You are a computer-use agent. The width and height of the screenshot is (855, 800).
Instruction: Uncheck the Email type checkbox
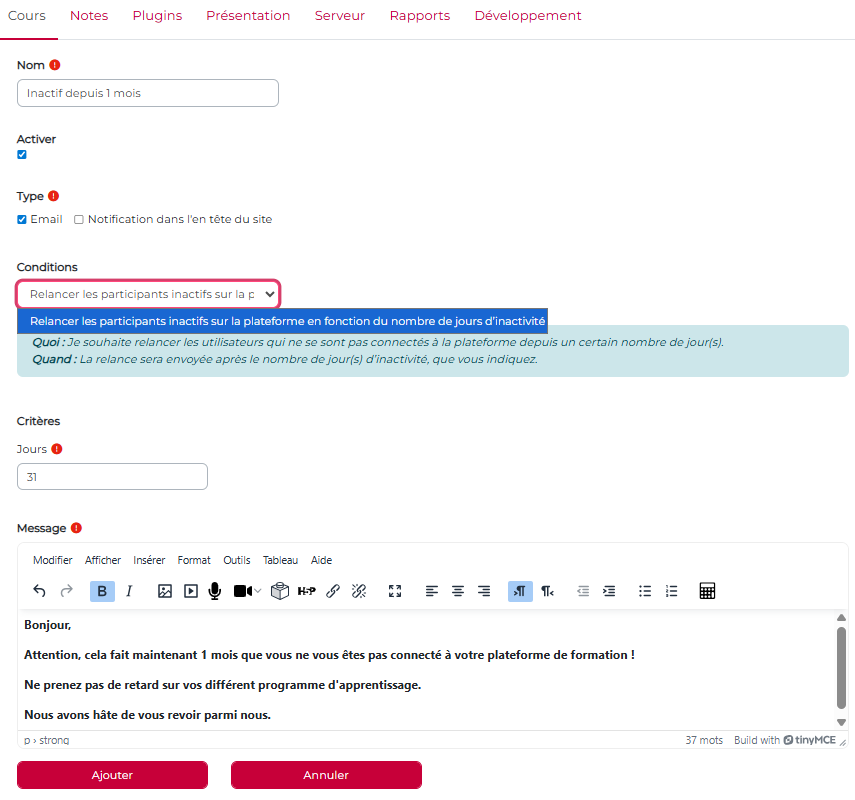[22, 220]
